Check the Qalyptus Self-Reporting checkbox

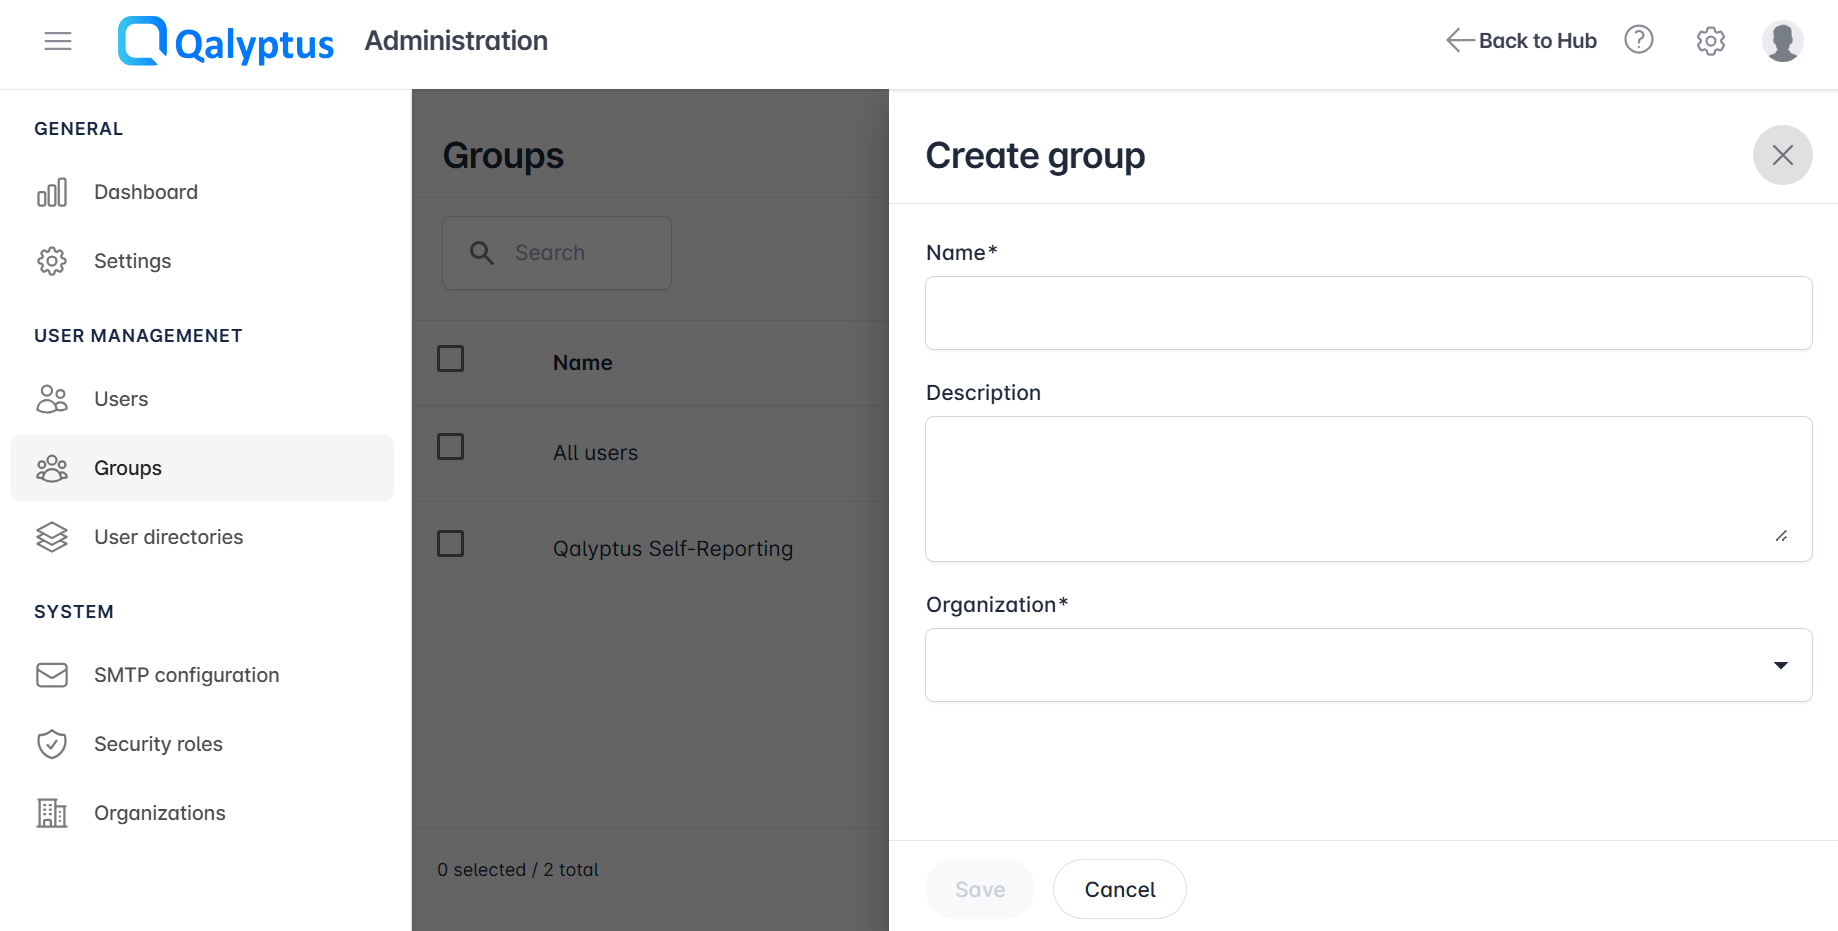(x=450, y=543)
